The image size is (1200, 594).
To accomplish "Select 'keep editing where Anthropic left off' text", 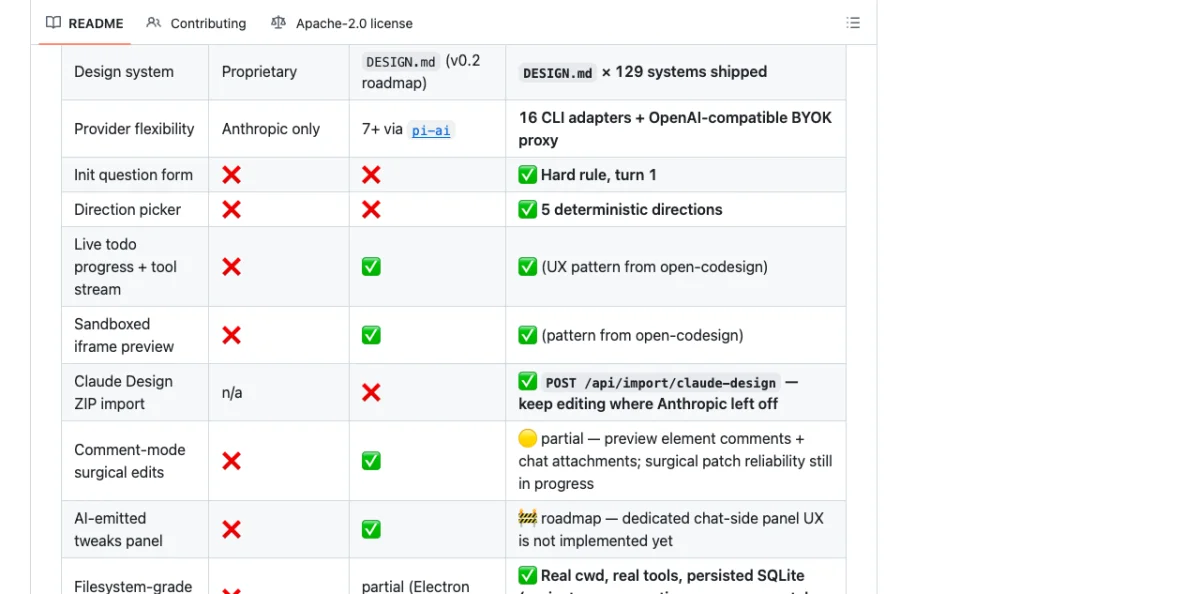I will [648, 404].
